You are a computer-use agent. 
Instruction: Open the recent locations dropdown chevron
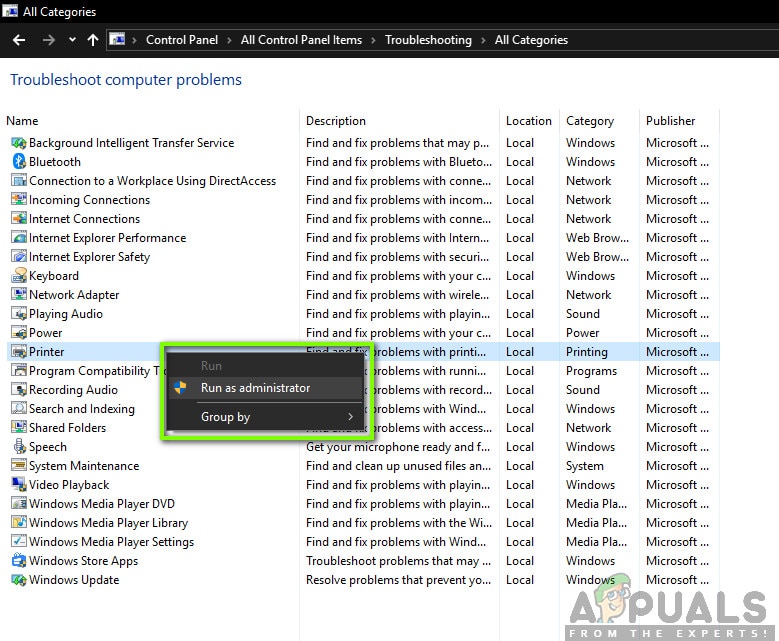pos(72,40)
